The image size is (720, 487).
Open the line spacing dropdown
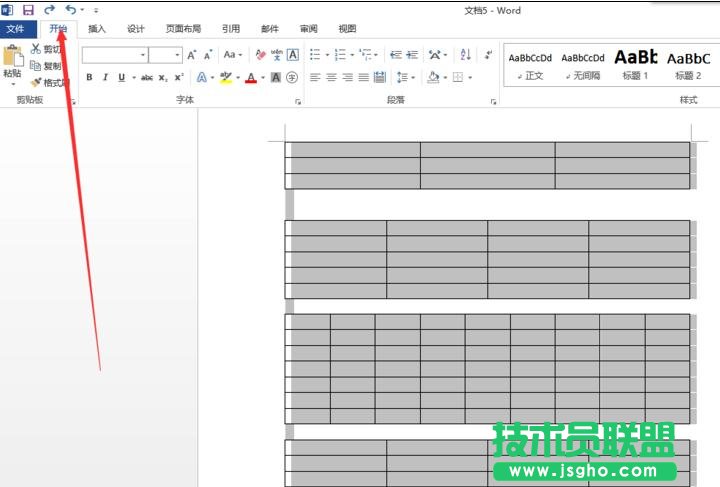(x=406, y=78)
